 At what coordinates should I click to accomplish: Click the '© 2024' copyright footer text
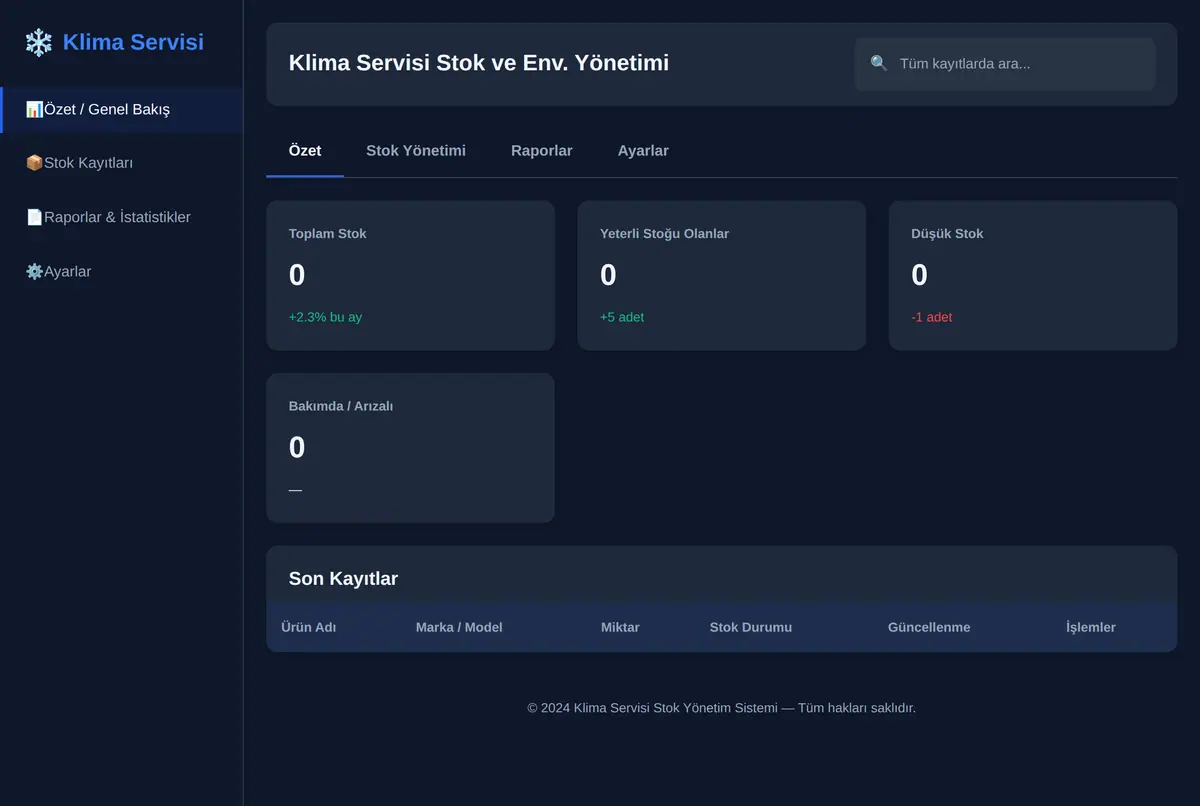[x=722, y=708]
